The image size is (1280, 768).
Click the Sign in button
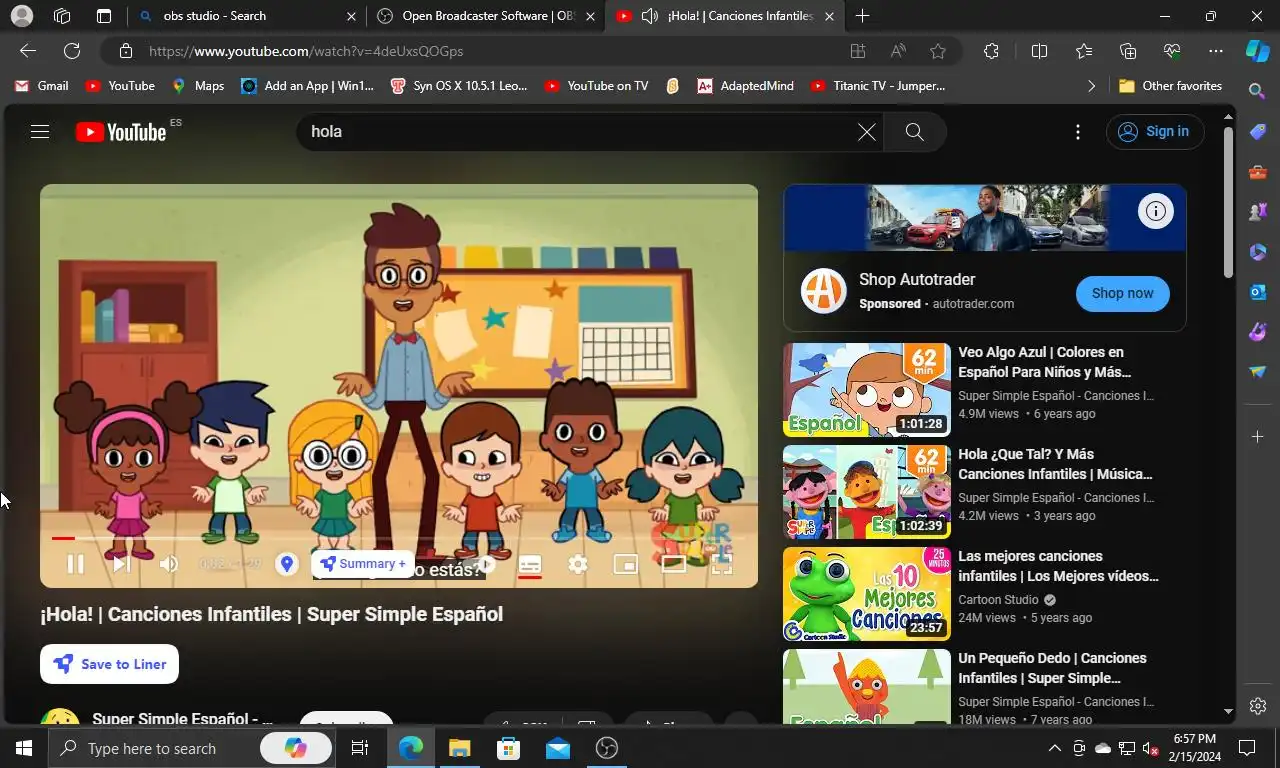(x=1155, y=131)
